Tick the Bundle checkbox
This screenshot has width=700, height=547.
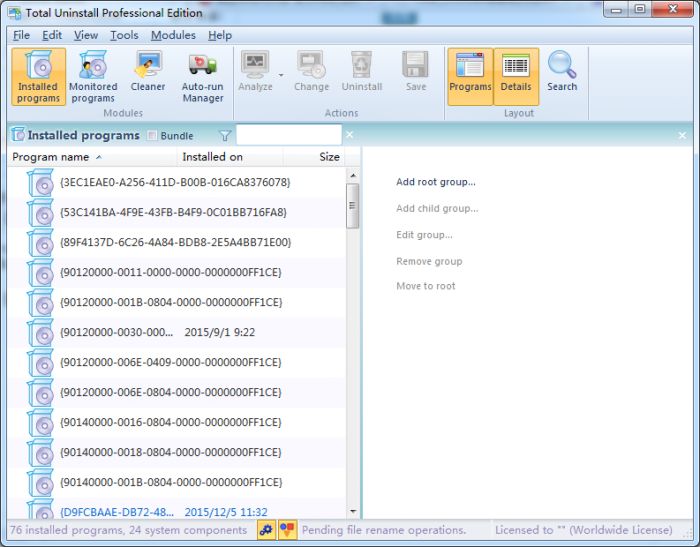[x=152, y=135]
